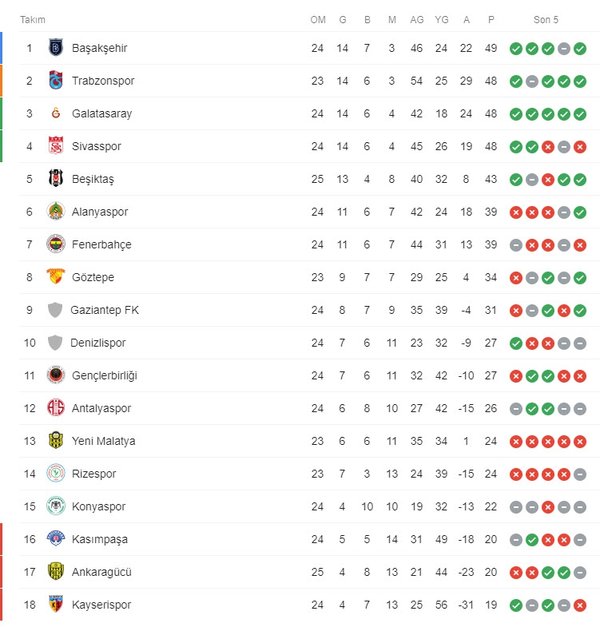Select the Rizespor team name
The width and height of the screenshot is (600, 627).
tap(94, 474)
